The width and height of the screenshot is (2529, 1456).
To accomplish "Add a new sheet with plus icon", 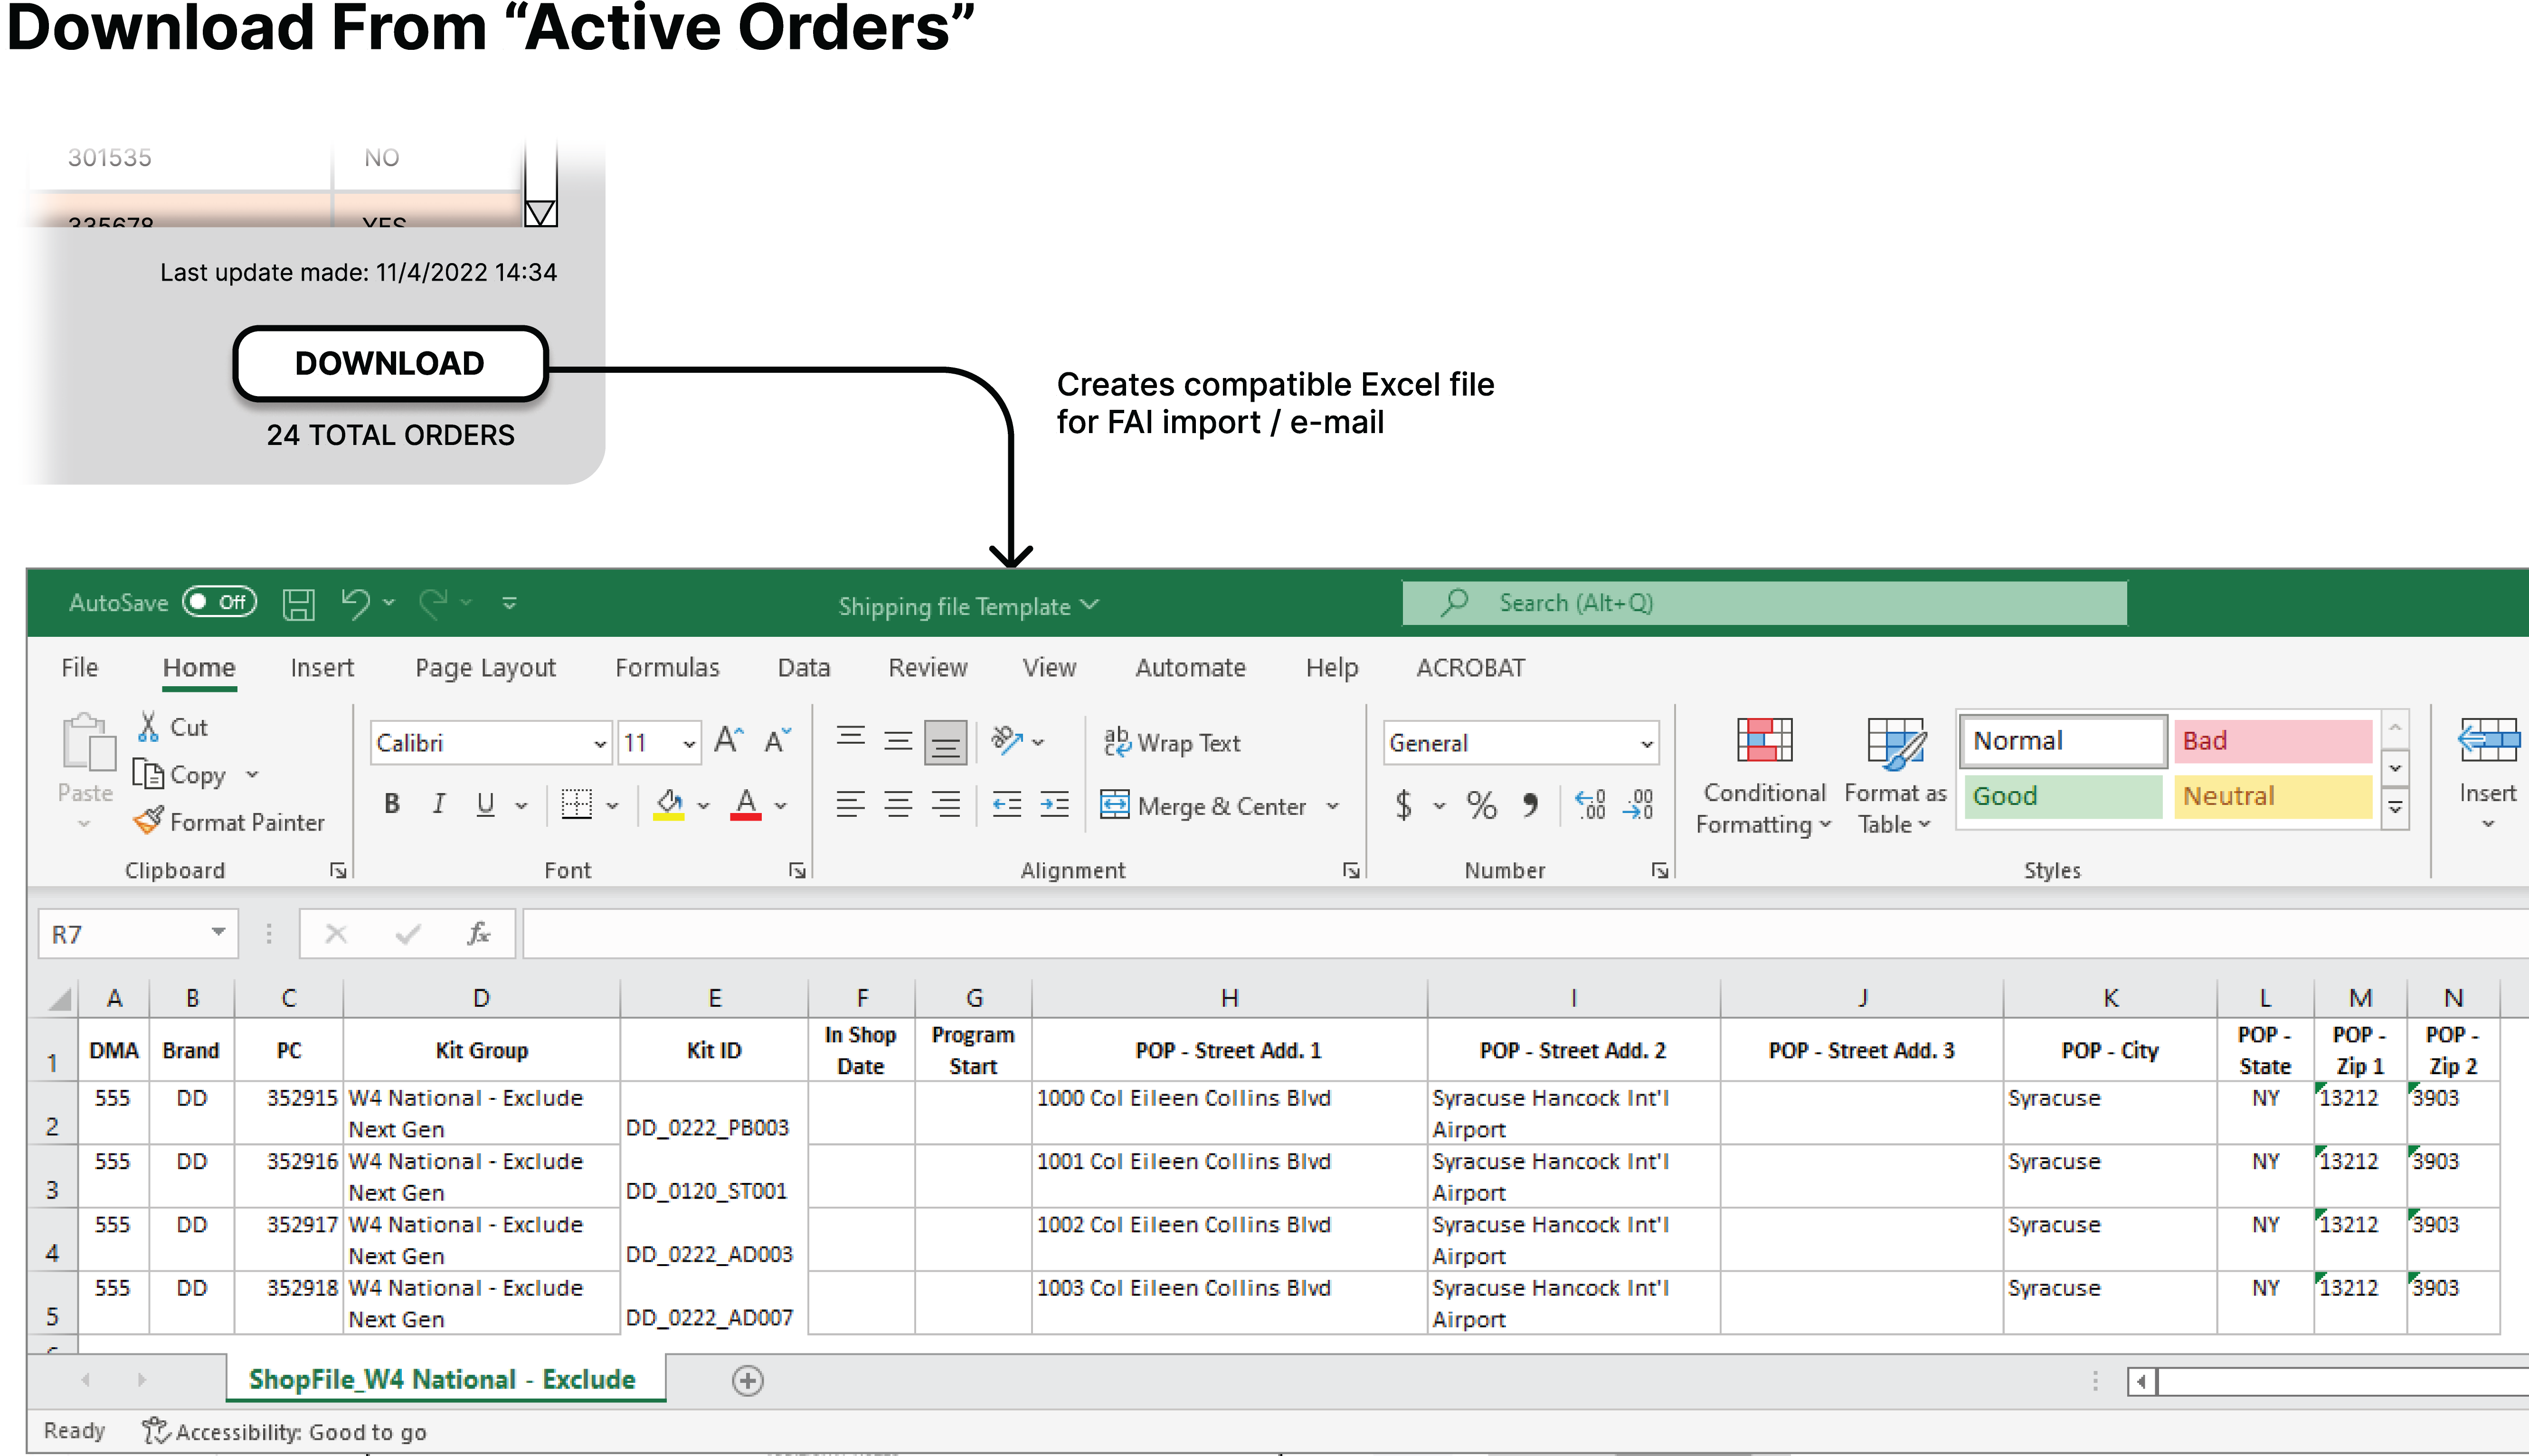I will (x=747, y=1380).
